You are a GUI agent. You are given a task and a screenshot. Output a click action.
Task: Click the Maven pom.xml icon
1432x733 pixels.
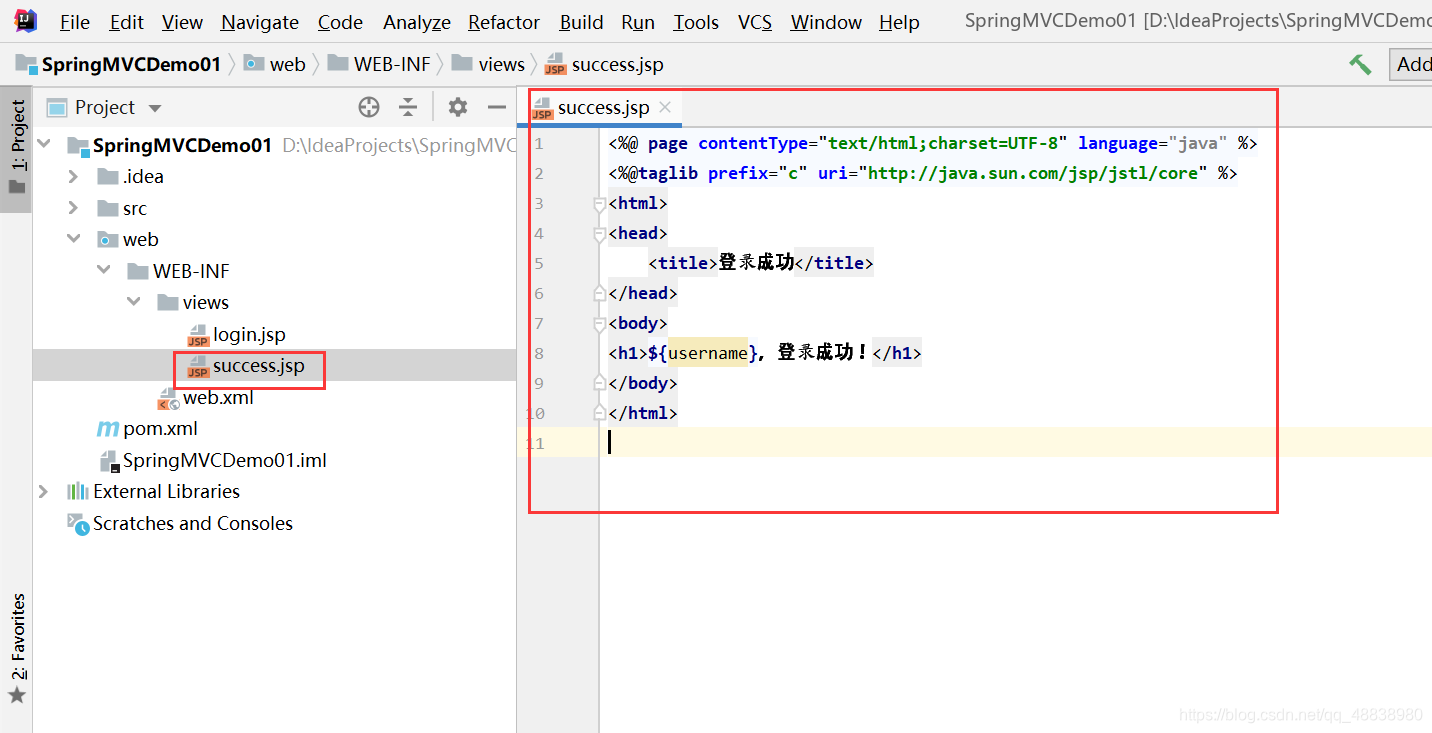(107, 429)
